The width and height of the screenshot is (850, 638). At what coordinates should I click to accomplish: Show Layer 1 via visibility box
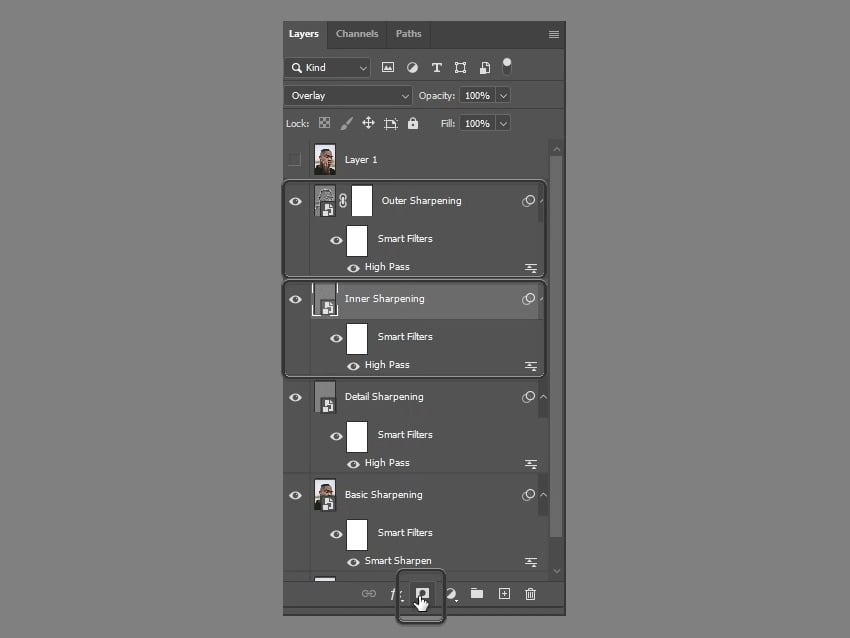[x=294, y=160]
